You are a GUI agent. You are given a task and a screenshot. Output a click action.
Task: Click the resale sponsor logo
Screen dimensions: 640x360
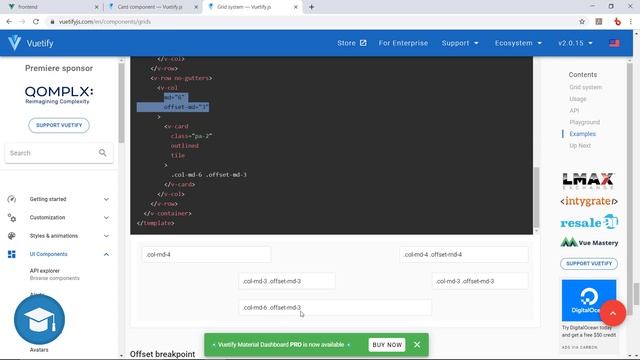click(x=589, y=222)
